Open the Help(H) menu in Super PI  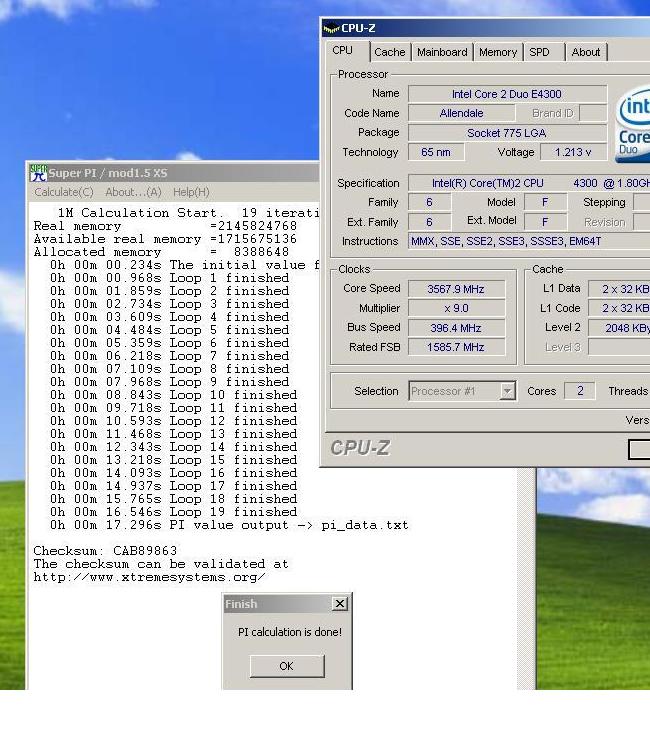pyautogui.click(x=191, y=192)
